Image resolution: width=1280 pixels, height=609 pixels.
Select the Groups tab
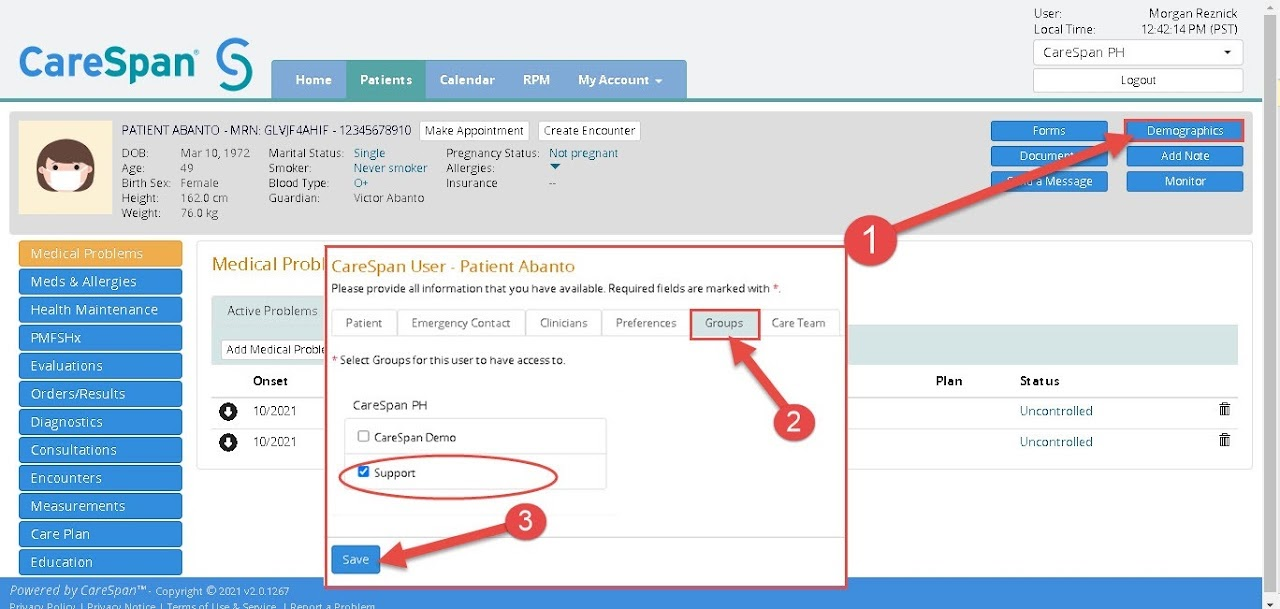pyautogui.click(x=724, y=323)
